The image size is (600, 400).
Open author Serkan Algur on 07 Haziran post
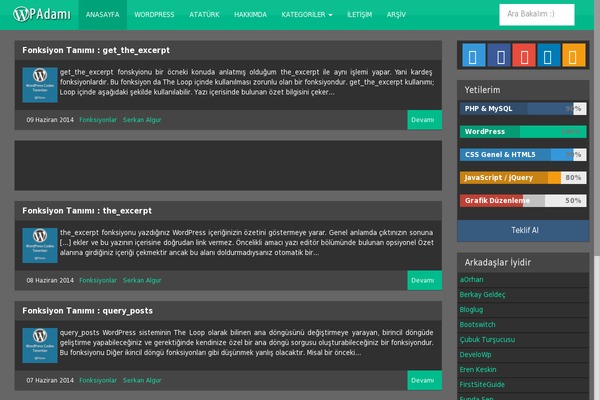pyautogui.click(x=142, y=380)
